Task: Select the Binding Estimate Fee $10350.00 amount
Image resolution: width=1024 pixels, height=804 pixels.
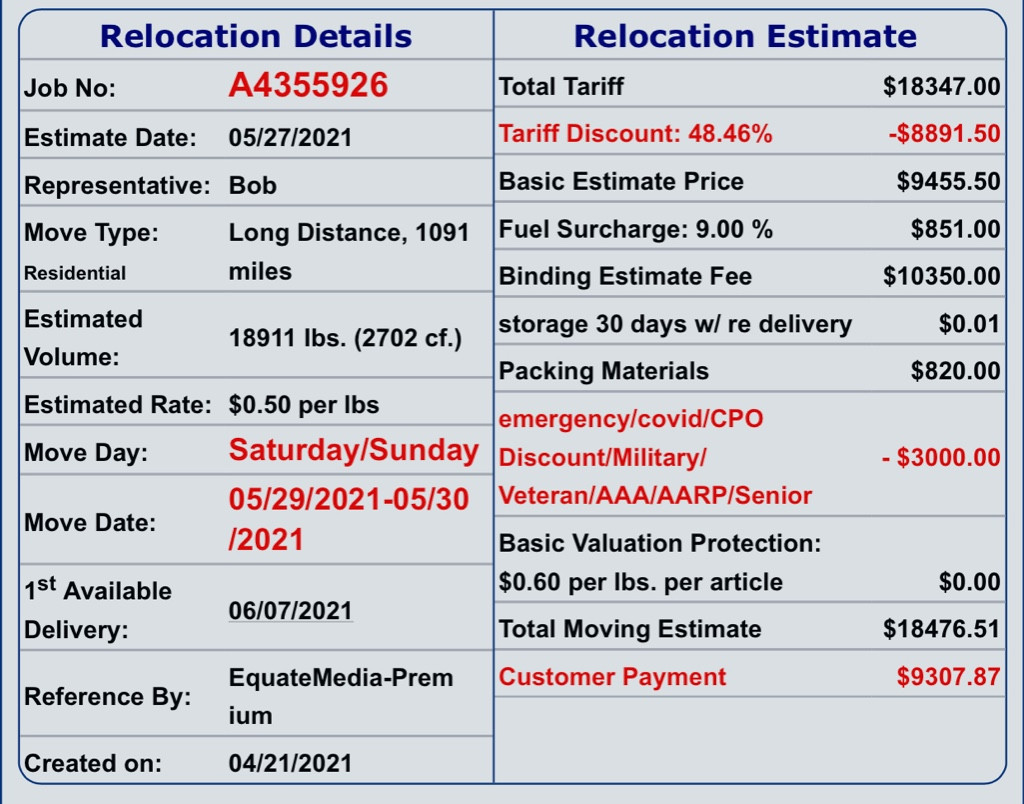Action: coord(941,277)
